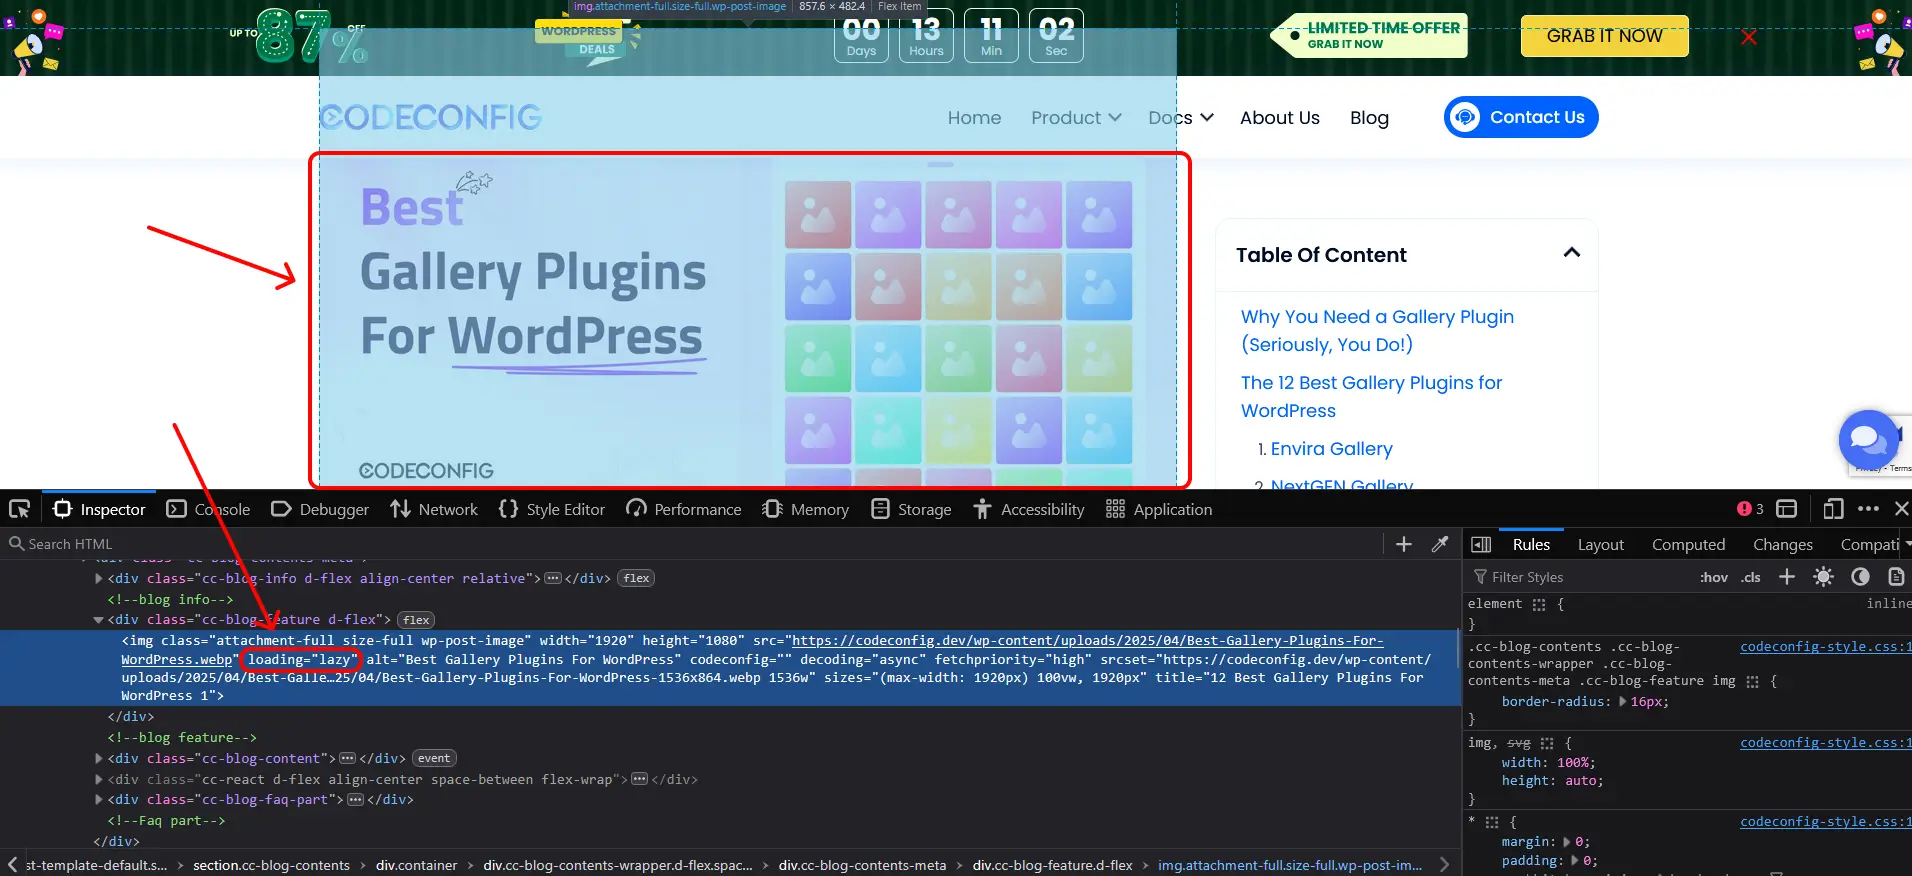This screenshot has height=876, width=1912.
Task: Switch to the Computed tab
Action: [x=1688, y=544]
